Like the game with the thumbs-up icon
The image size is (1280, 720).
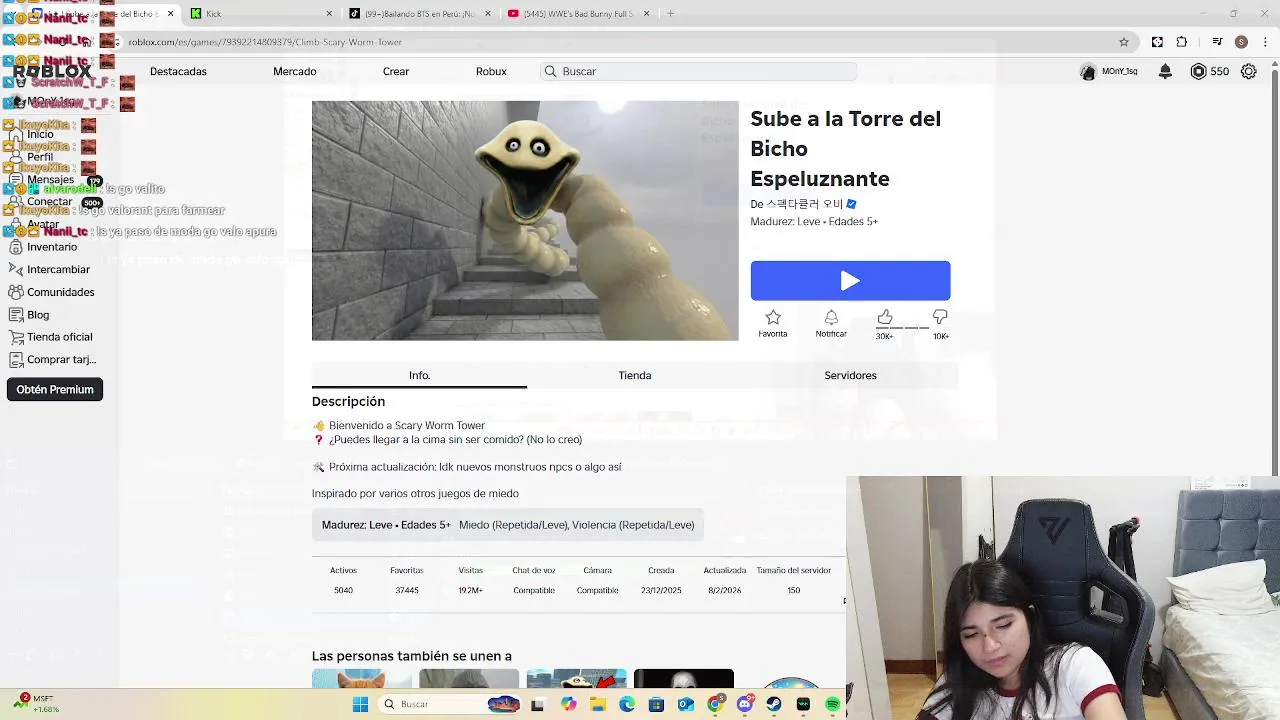coord(885,318)
